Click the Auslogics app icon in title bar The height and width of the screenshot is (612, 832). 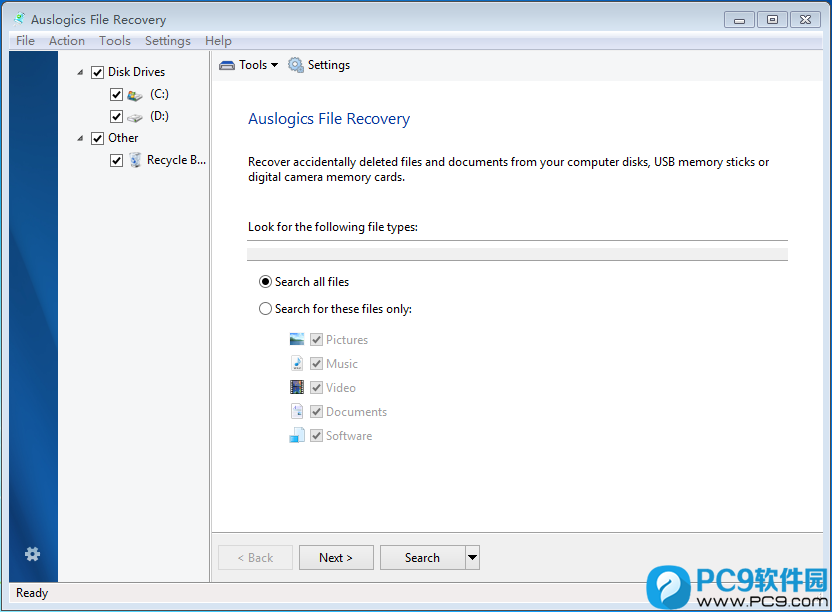[19, 19]
